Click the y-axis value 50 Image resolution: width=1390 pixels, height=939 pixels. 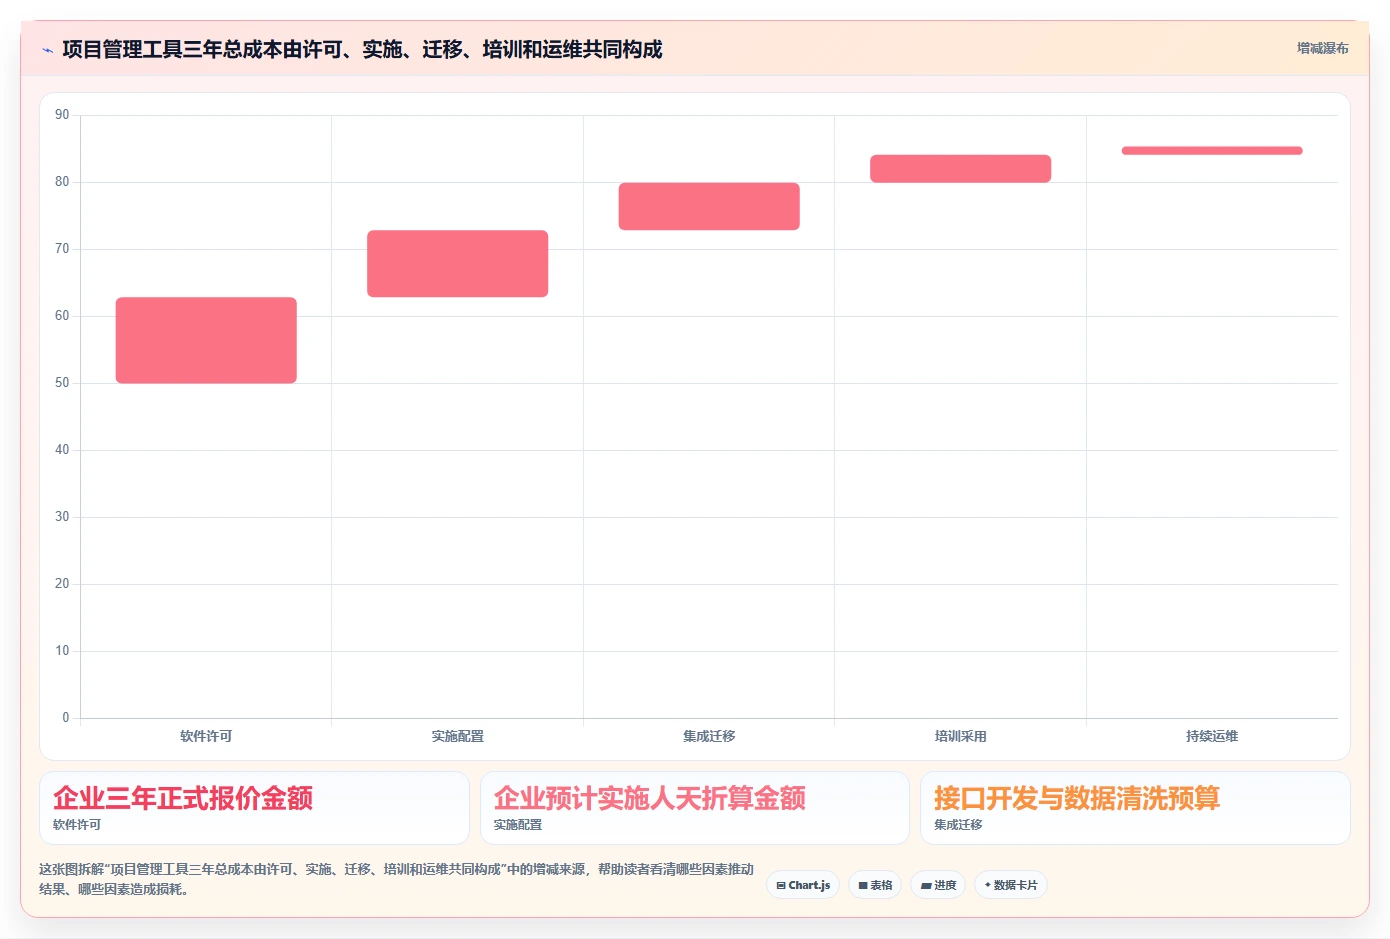(x=62, y=383)
